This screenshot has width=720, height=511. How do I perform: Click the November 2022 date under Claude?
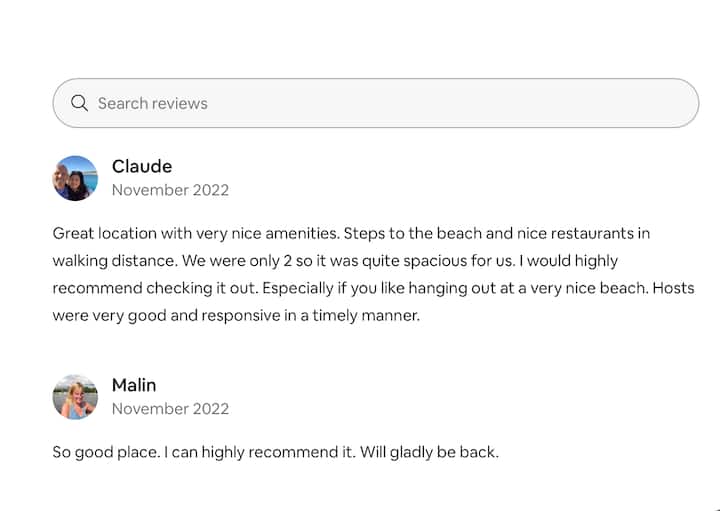170,190
